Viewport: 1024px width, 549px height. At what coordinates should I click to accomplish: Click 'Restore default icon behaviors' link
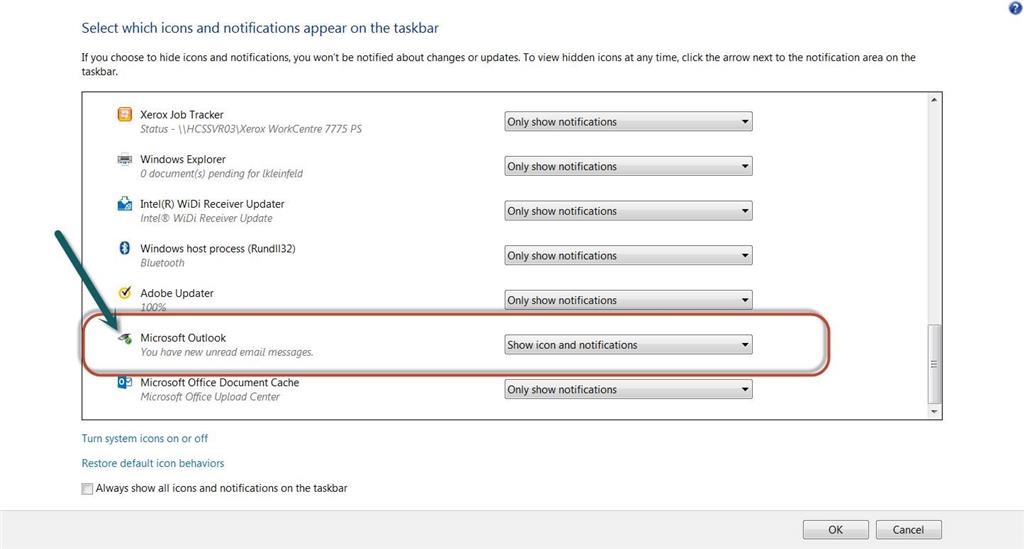pyautogui.click(x=153, y=463)
